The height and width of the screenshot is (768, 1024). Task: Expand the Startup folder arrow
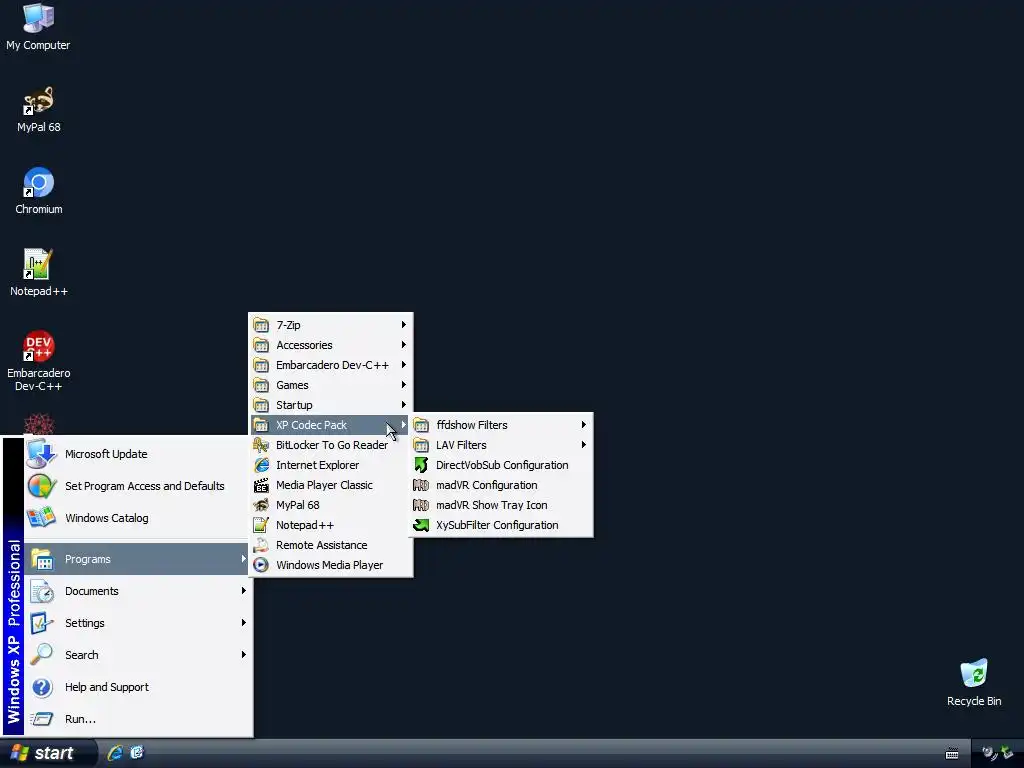tap(404, 405)
